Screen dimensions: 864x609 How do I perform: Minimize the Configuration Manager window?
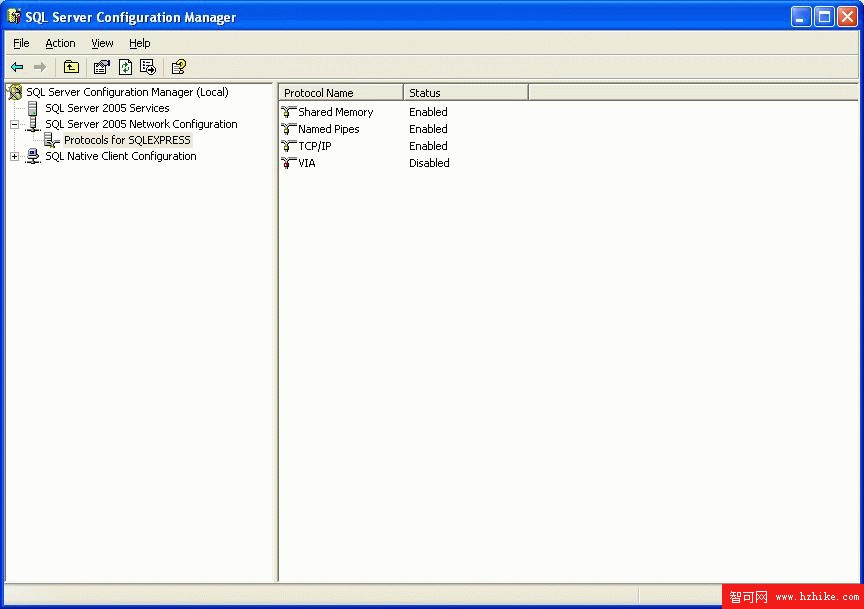click(x=801, y=17)
